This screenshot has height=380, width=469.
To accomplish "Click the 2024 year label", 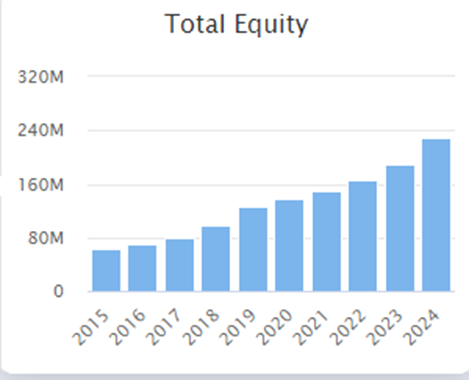I will tap(420, 328).
